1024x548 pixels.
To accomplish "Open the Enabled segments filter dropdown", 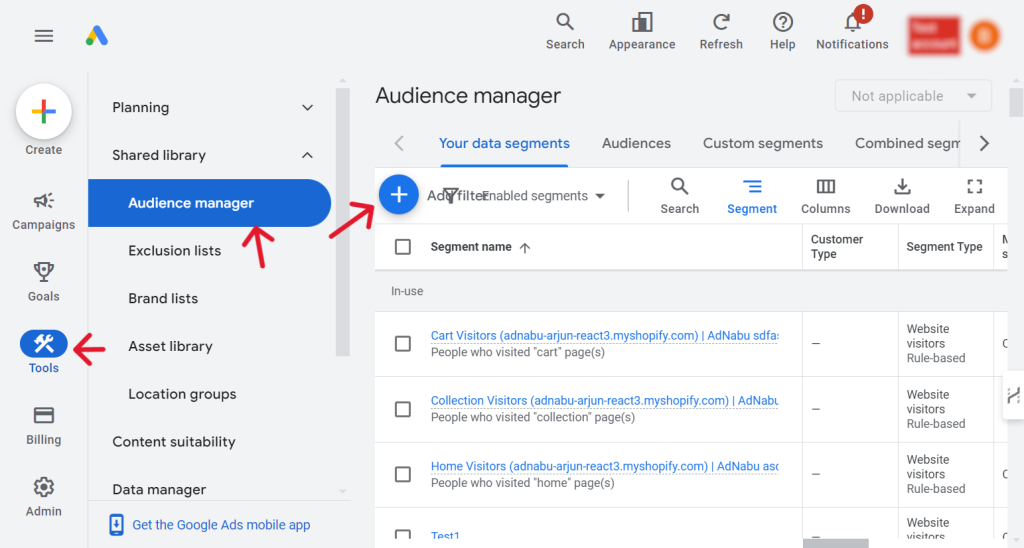I will click(x=543, y=196).
